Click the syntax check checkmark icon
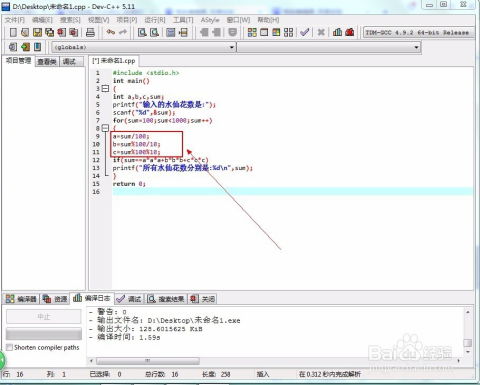 tap(304, 32)
